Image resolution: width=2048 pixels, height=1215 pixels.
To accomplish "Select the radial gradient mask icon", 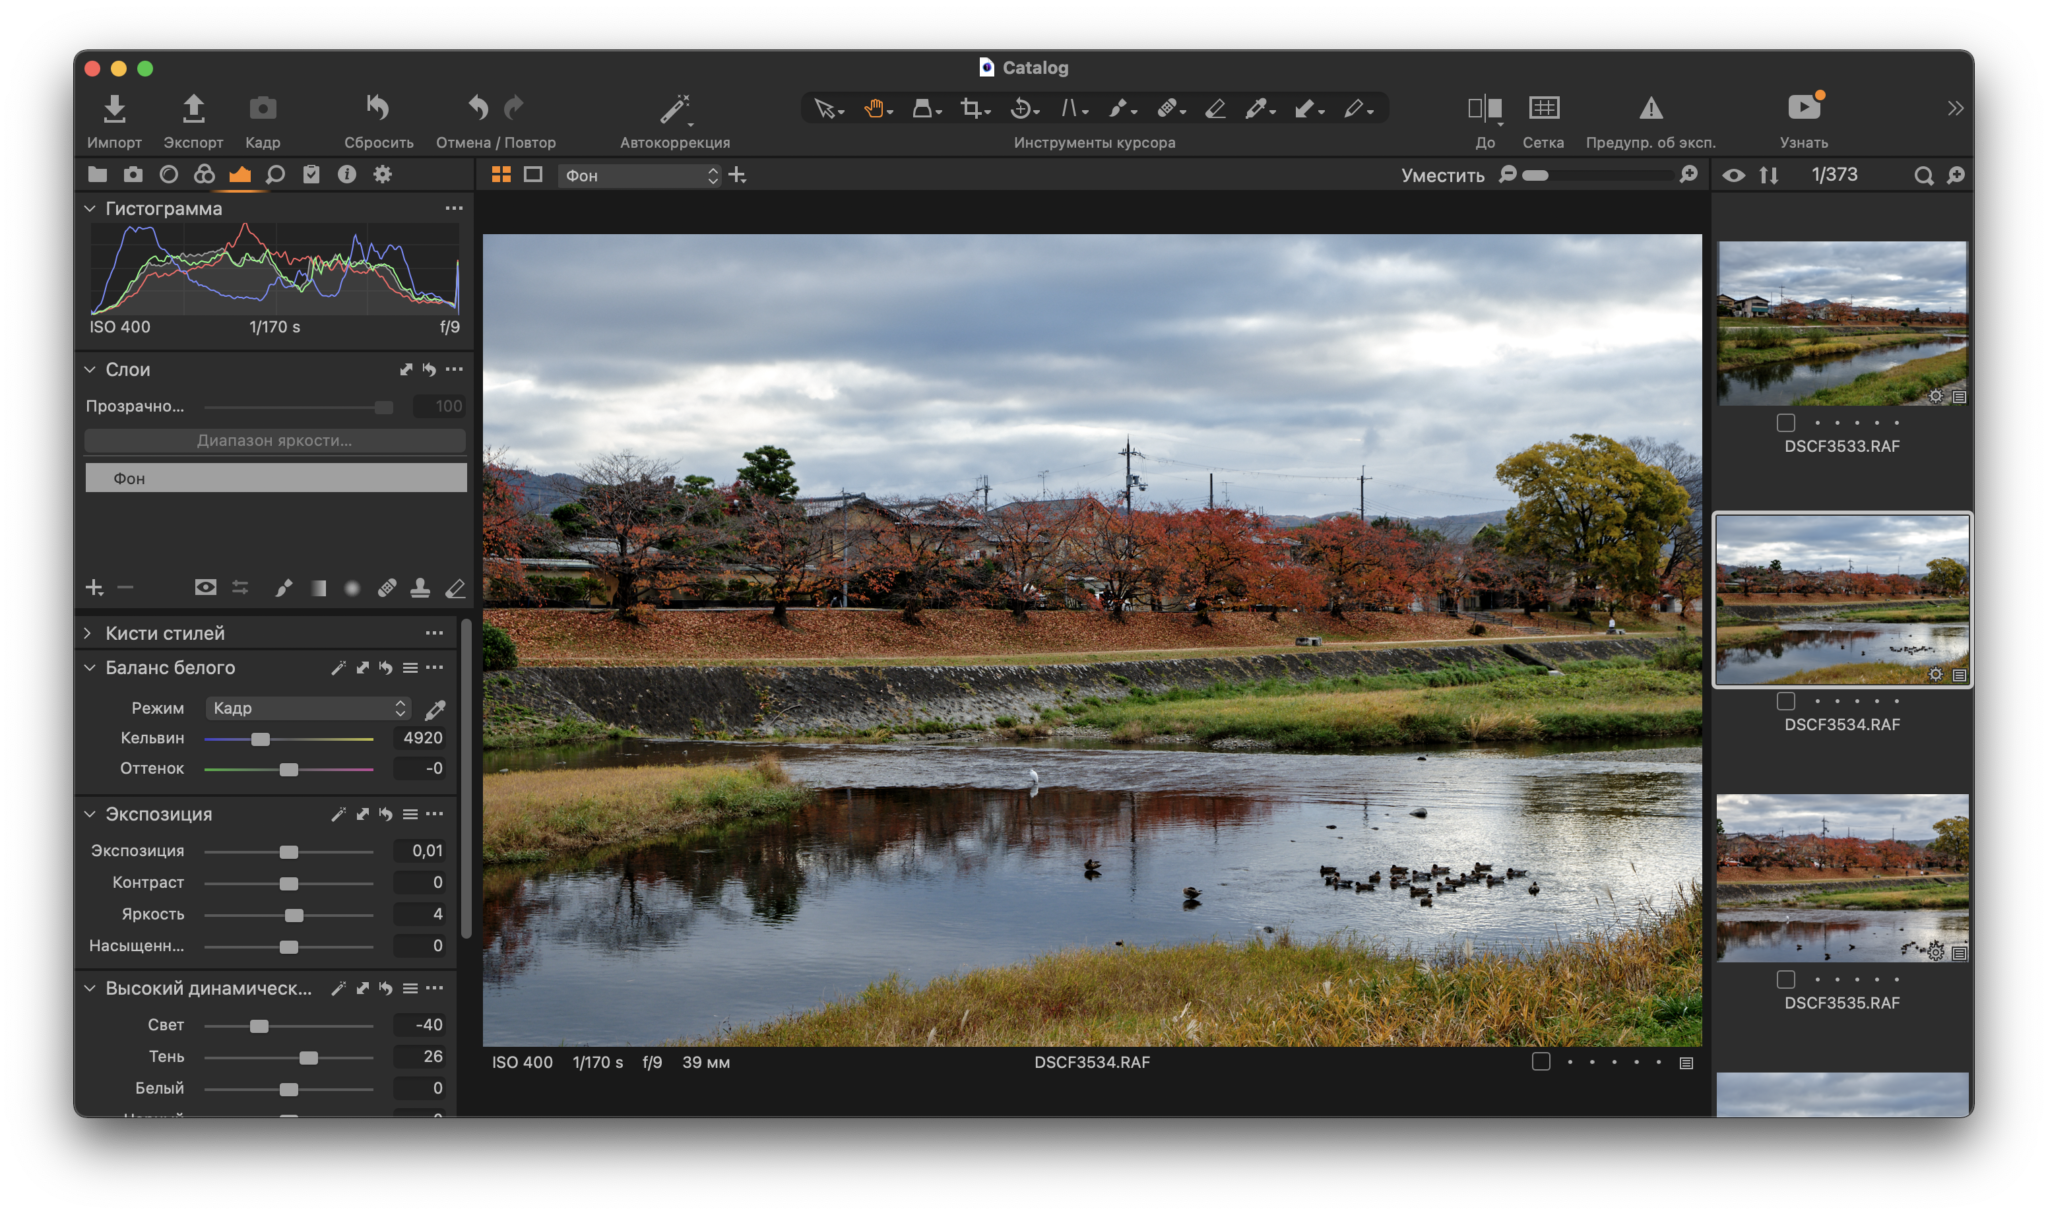I will [352, 588].
